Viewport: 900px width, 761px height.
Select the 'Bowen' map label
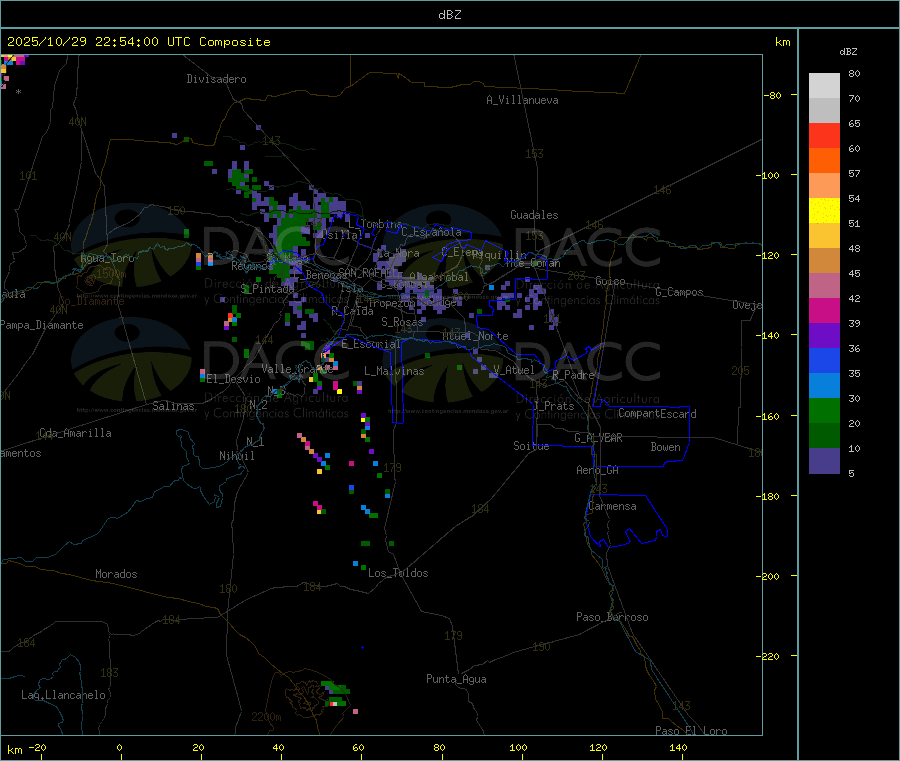[x=665, y=447]
